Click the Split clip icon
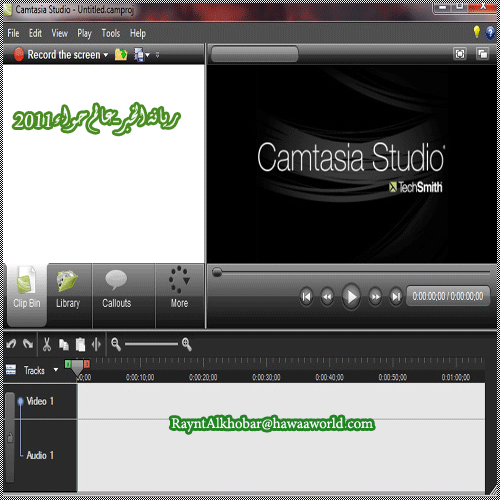500x500 pixels. (x=96, y=344)
